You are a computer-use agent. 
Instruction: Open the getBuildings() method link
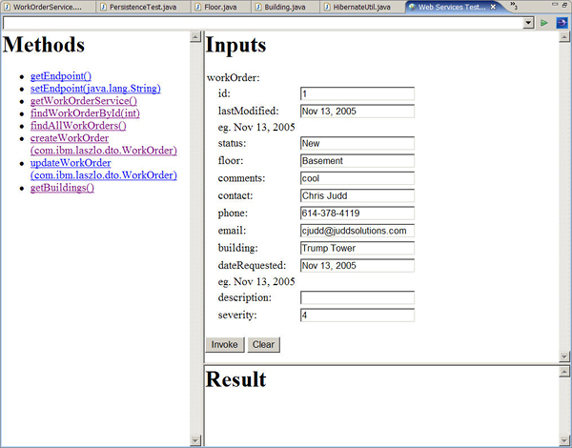(x=62, y=188)
